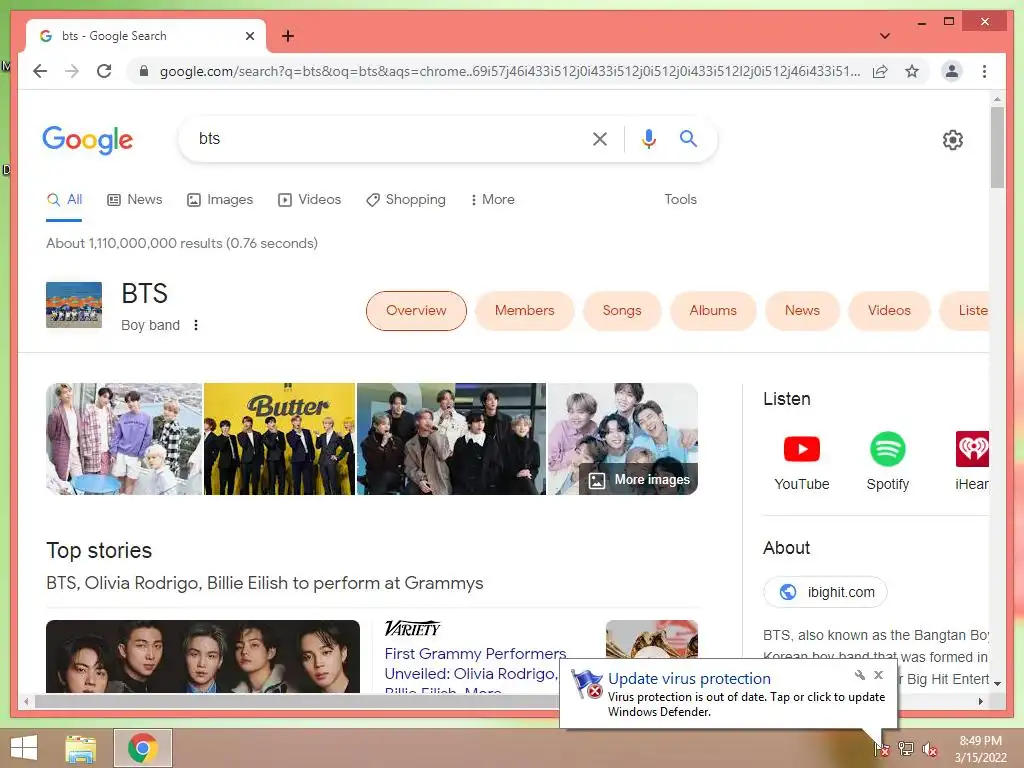Open the Action Center flag tray icon
Screen dimensions: 1024x768
click(882, 749)
